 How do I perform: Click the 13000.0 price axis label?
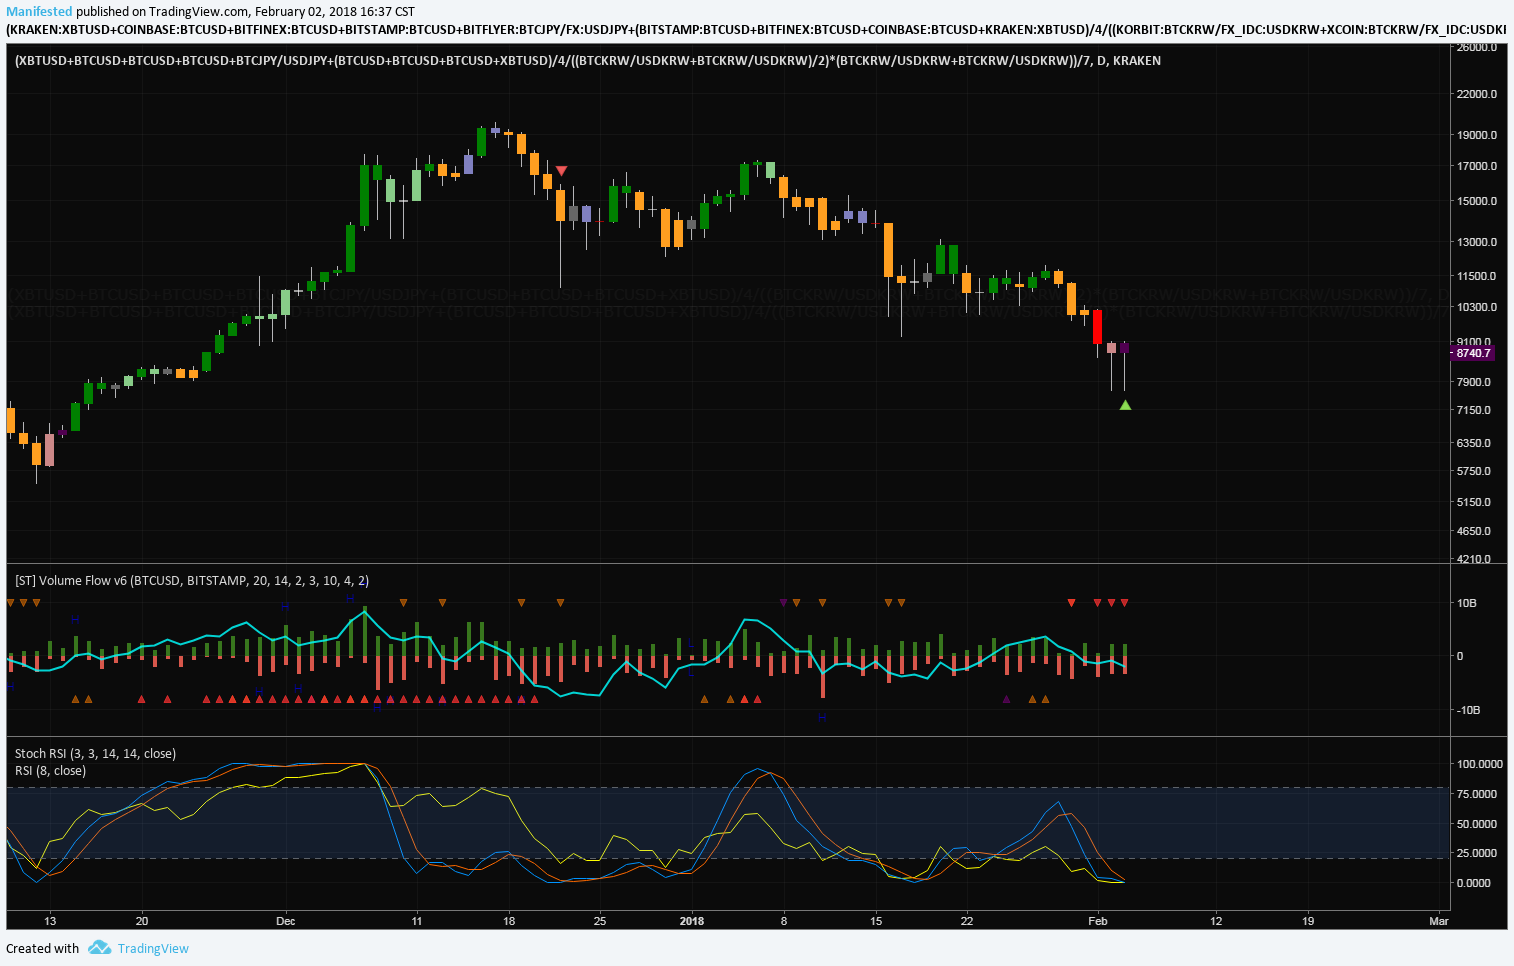tap(1477, 242)
